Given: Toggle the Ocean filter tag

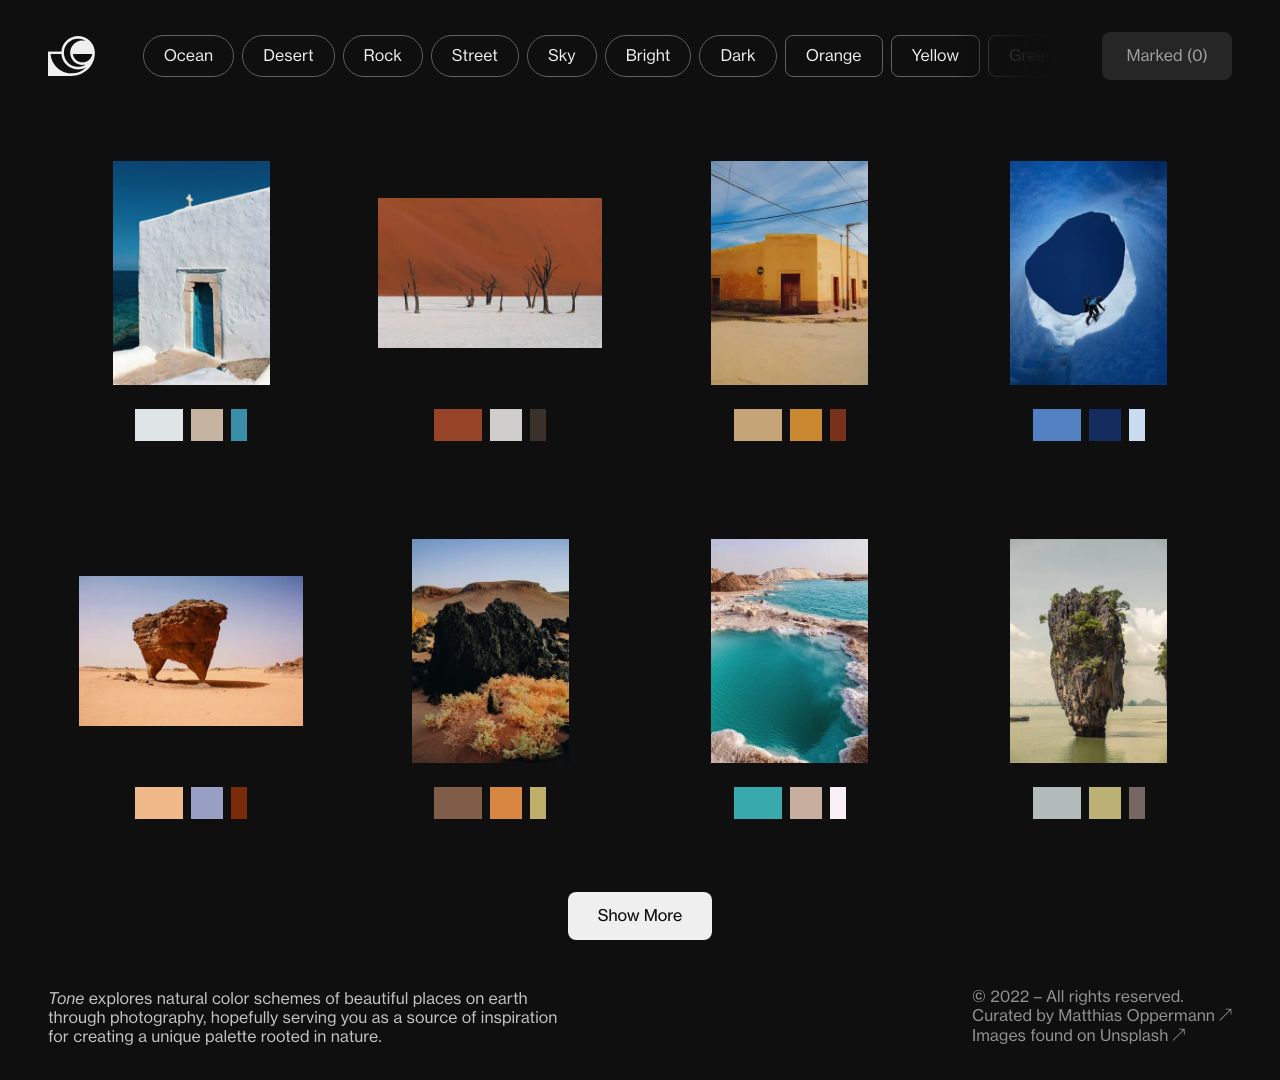Looking at the screenshot, I should click(188, 56).
